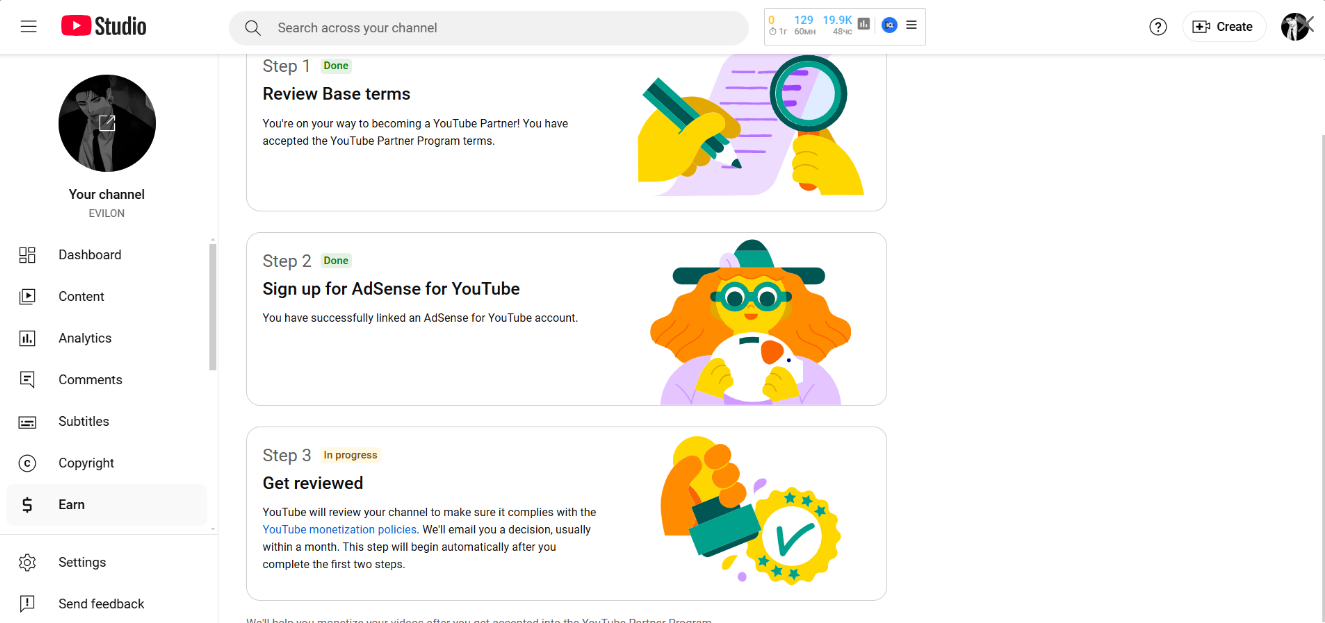Open the account avatar menu

pyautogui.click(x=1296, y=27)
